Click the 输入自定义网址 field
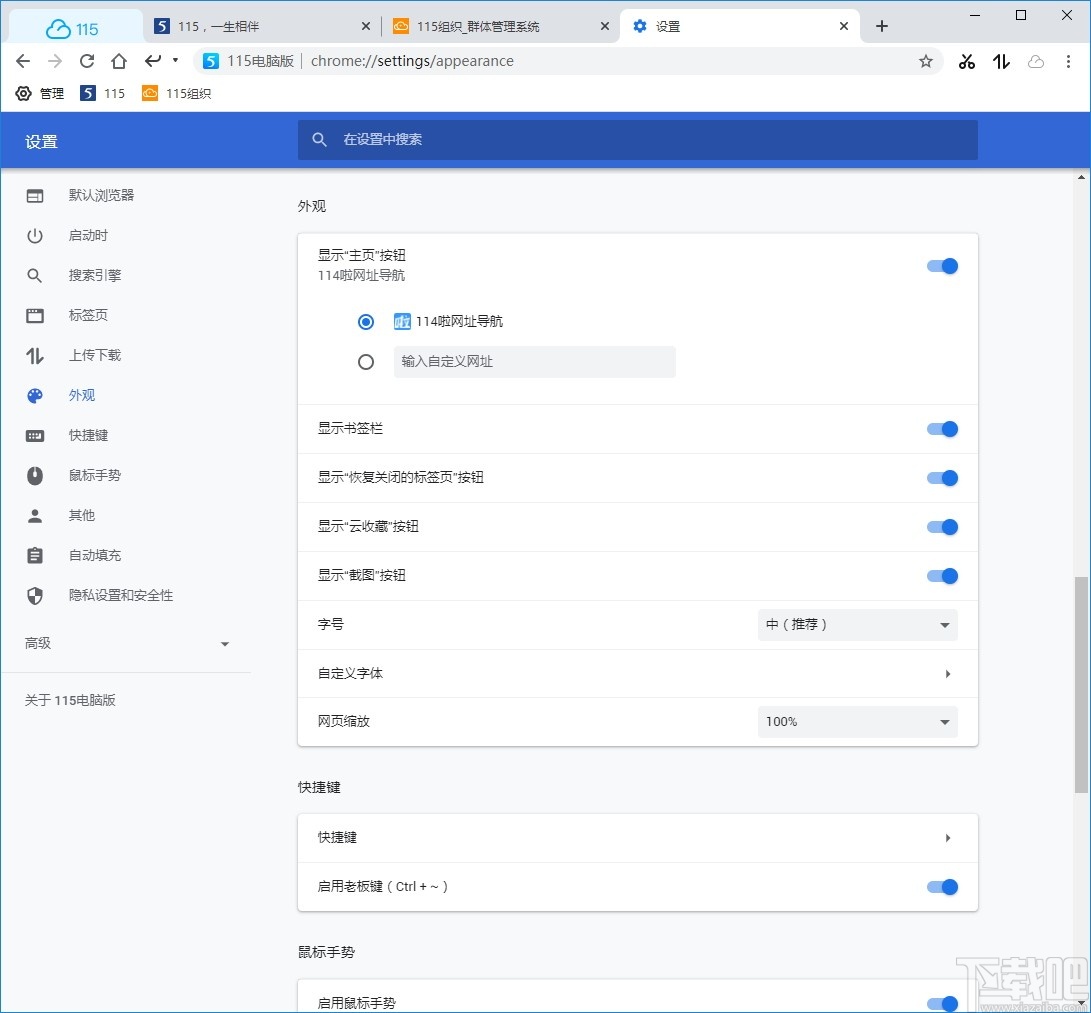This screenshot has width=1091, height=1013. (534, 362)
